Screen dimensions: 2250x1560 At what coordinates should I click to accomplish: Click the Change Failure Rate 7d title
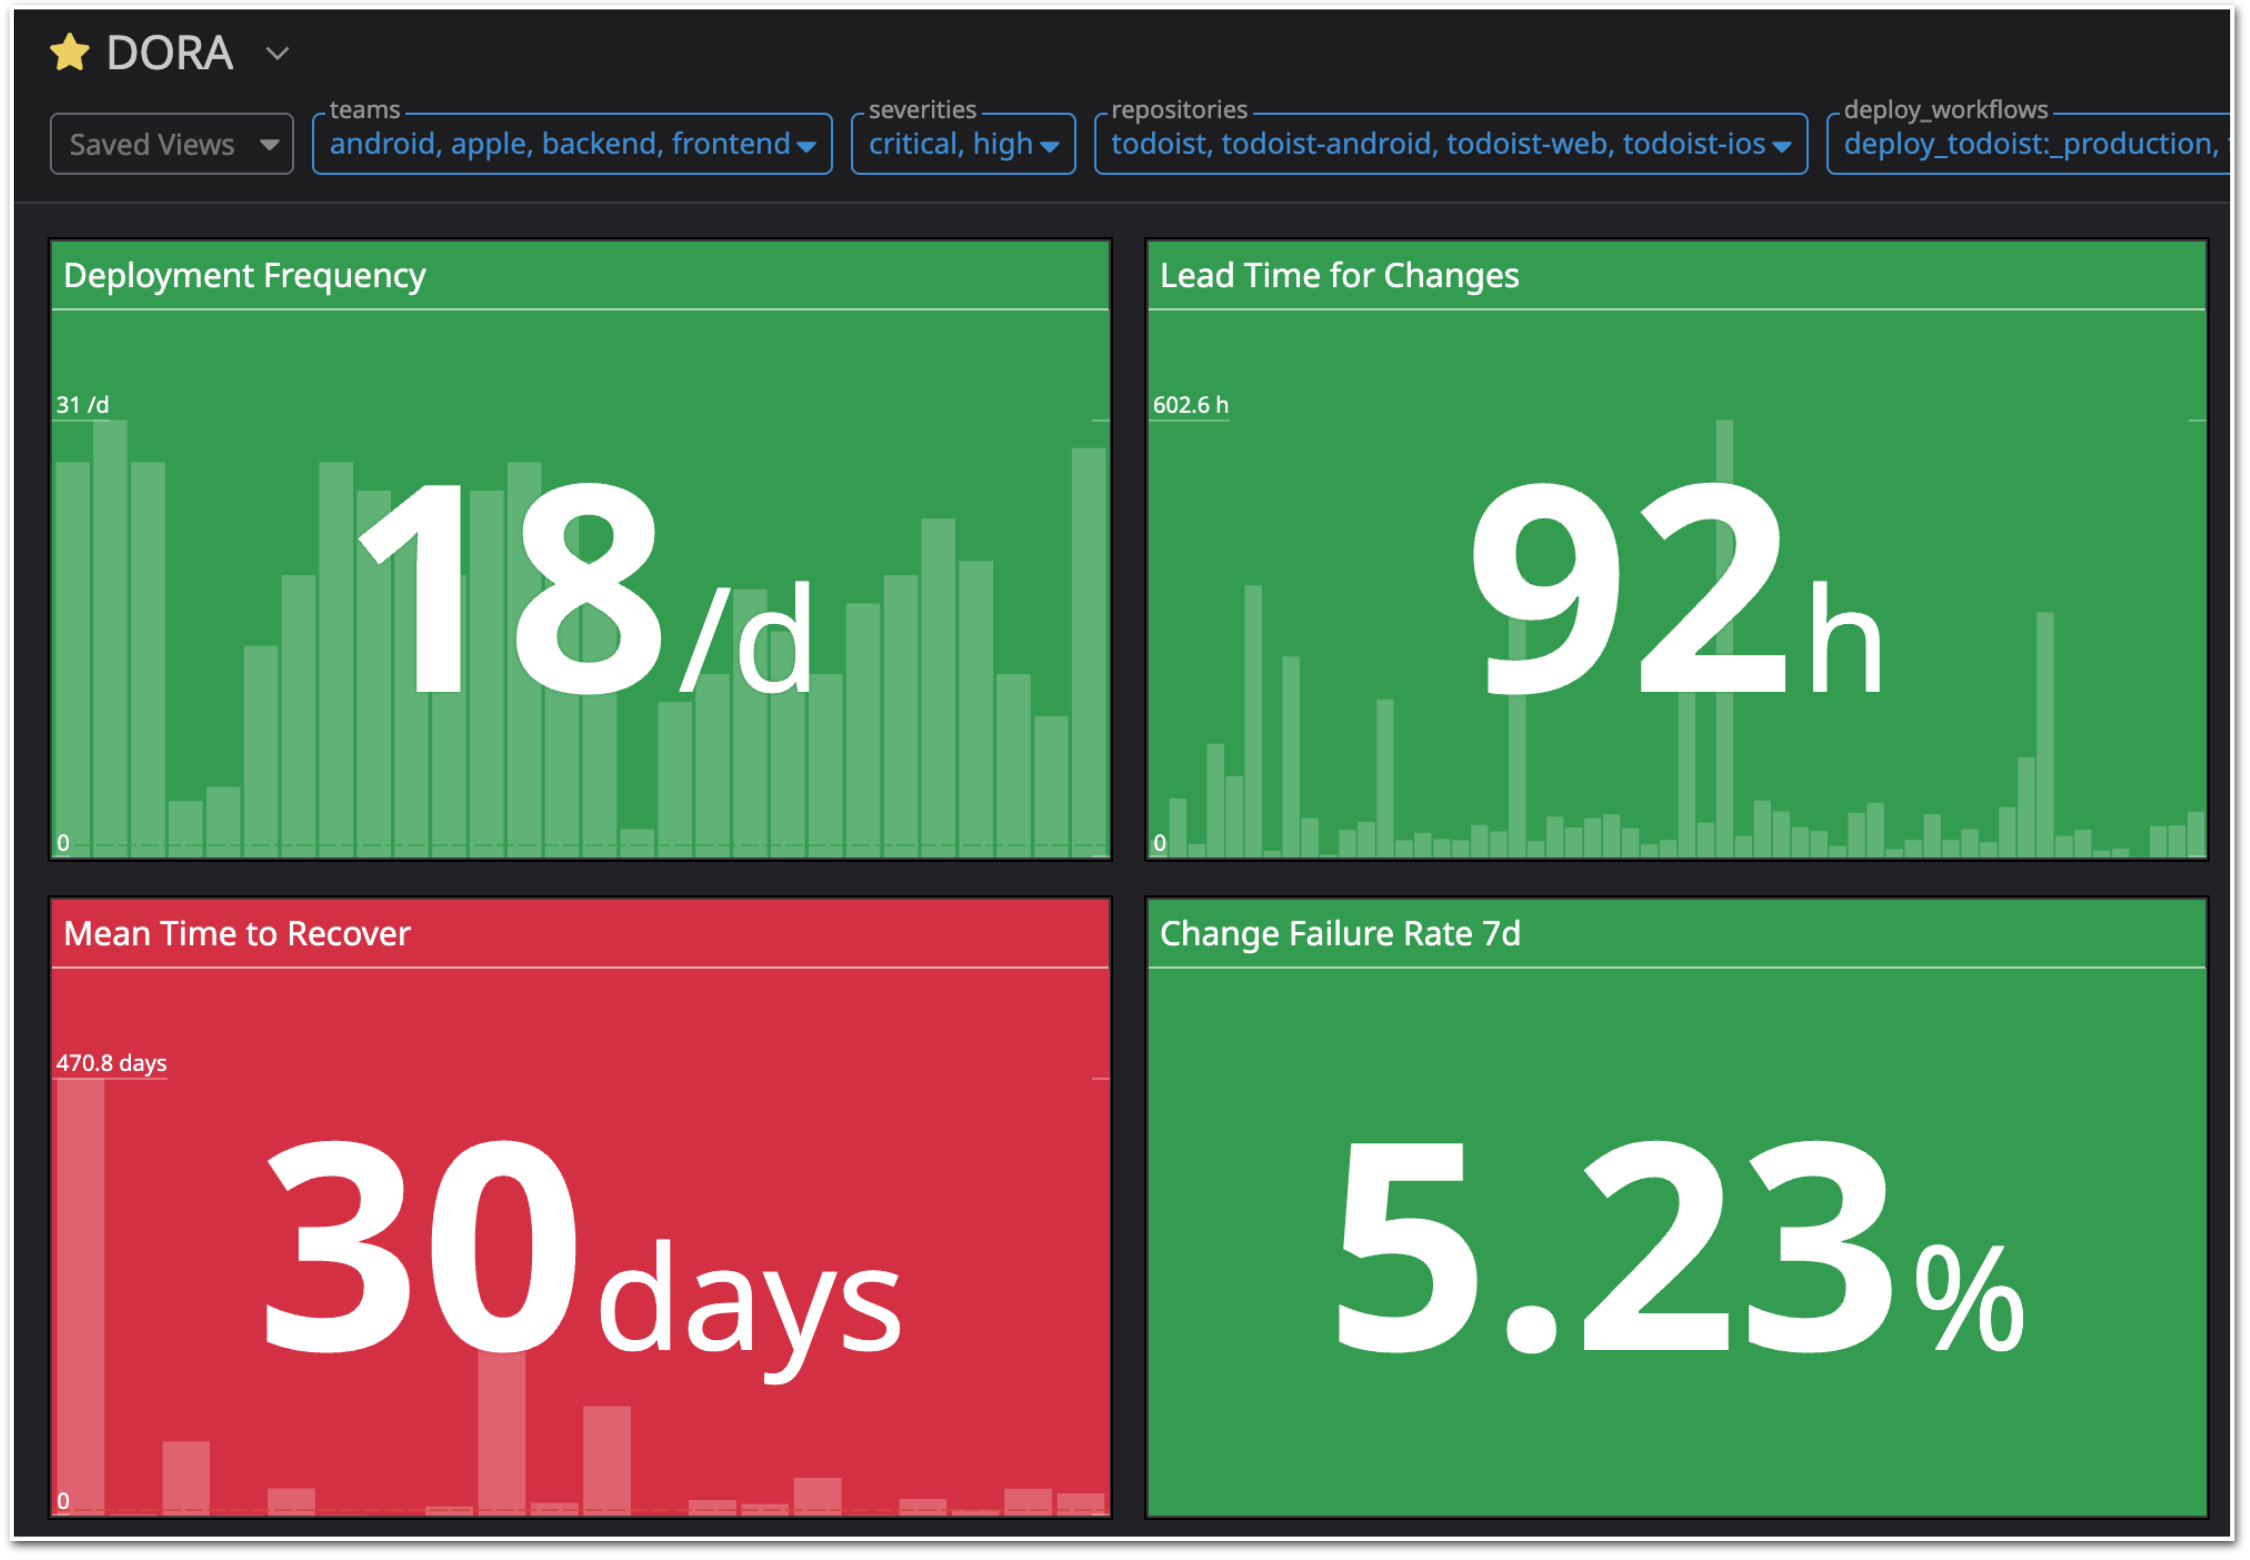[x=1340, y=934]
